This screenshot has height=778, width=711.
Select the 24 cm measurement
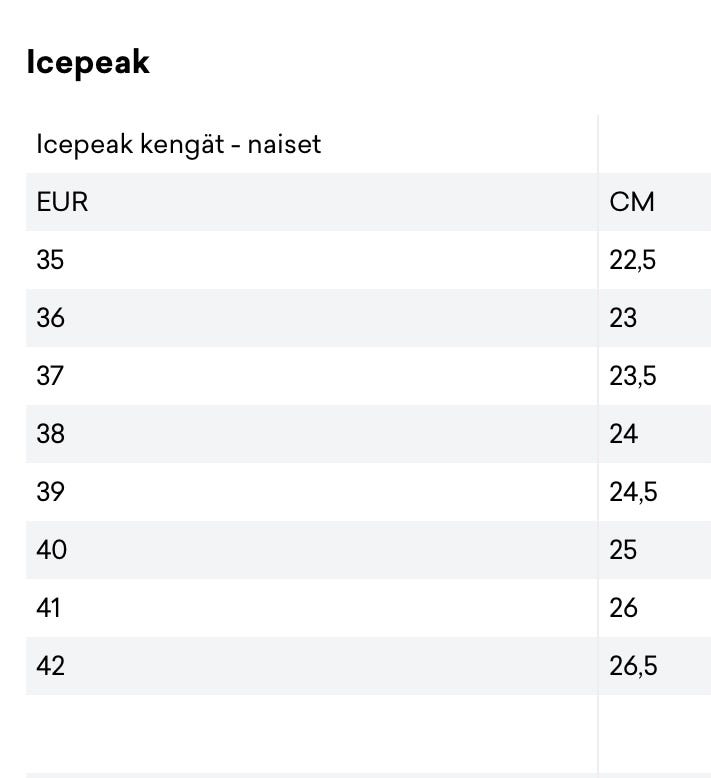pos(623,434)
